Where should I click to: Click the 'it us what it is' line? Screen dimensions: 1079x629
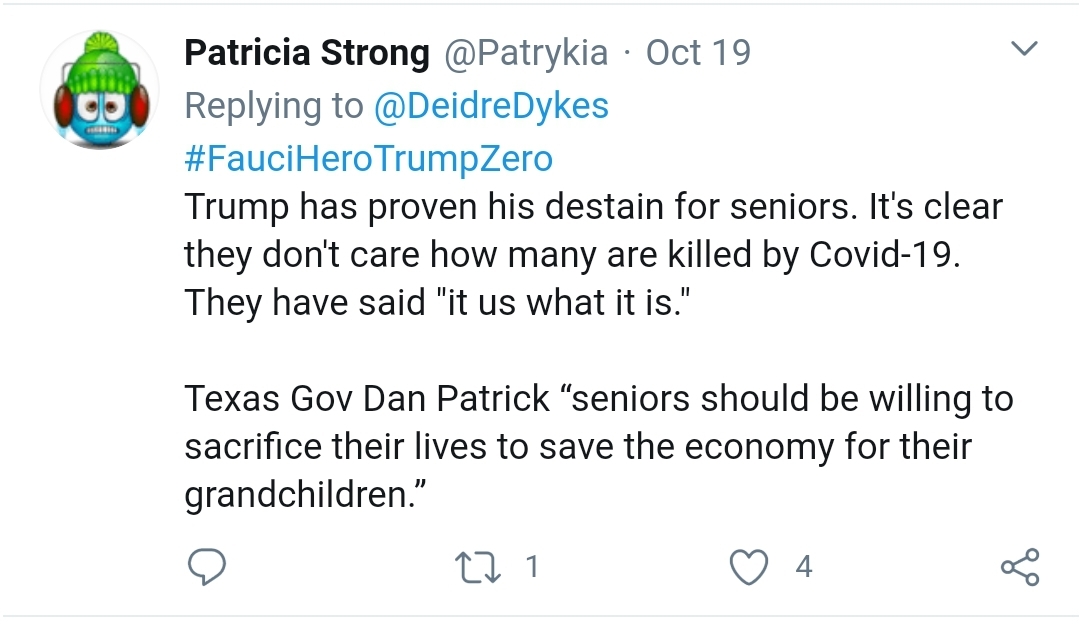[437, 302]
